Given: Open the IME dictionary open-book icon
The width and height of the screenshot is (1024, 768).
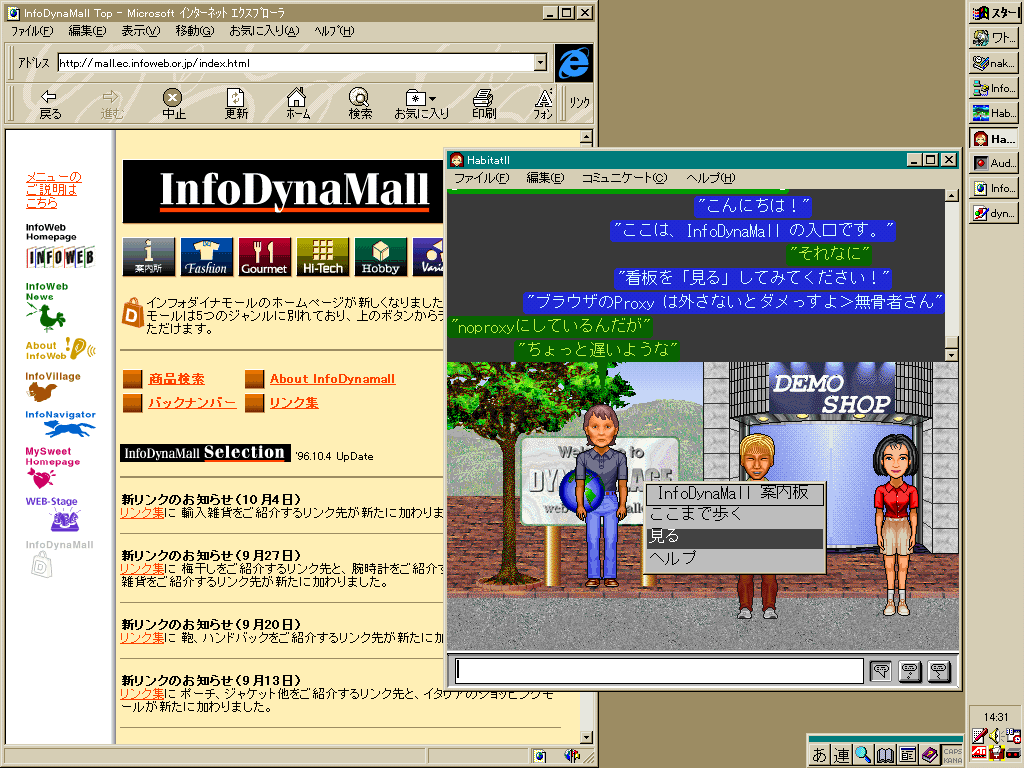Looking at the screenshot, I should (885, 754).
